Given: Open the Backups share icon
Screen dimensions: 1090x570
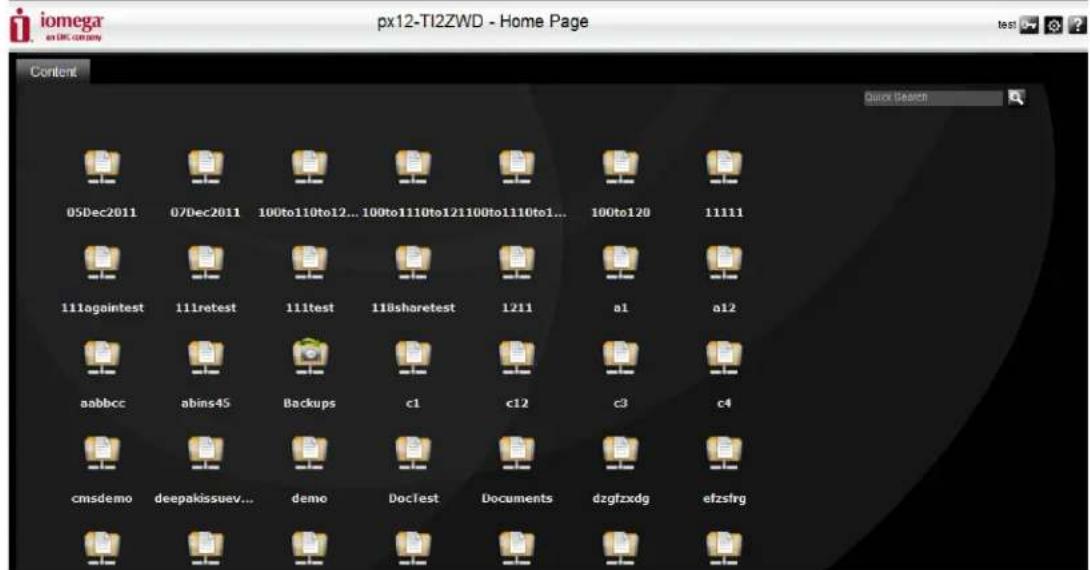Looking at the screenshot, I should [309, 357].
